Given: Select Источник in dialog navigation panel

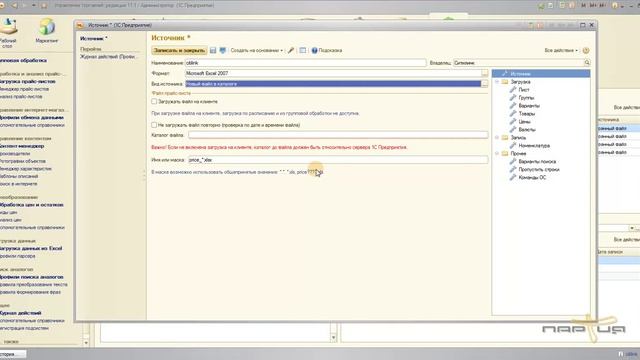Looking at the screenshot, I should click(93, 38).
